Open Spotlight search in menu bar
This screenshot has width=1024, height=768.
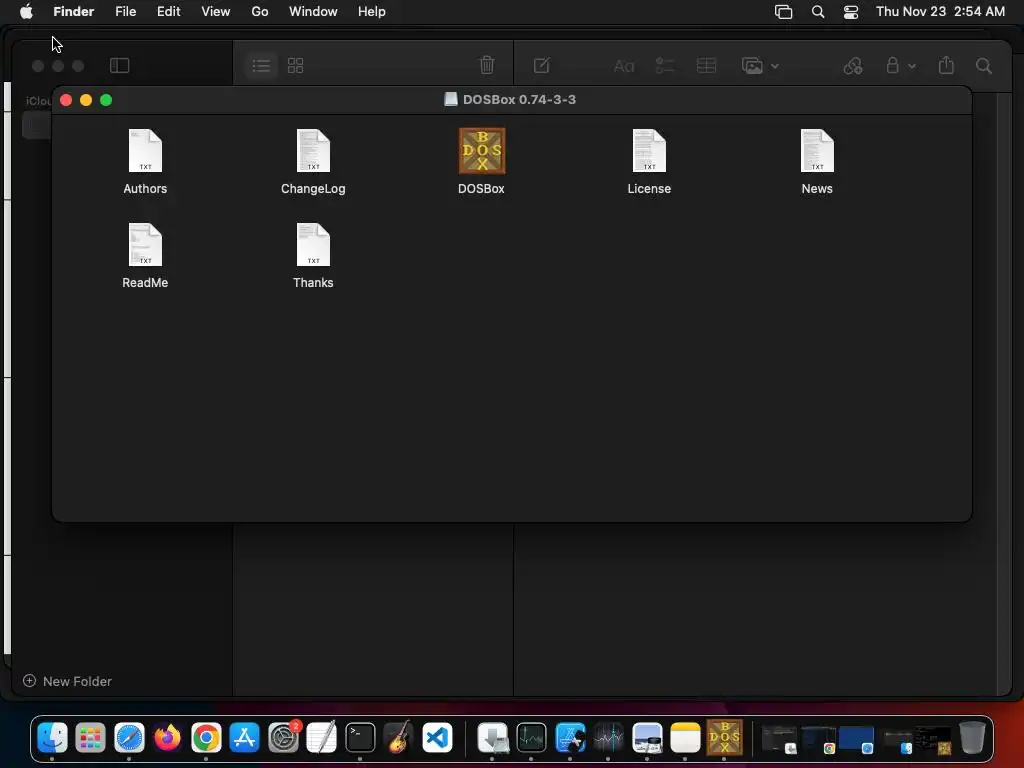tap(818, 11)
